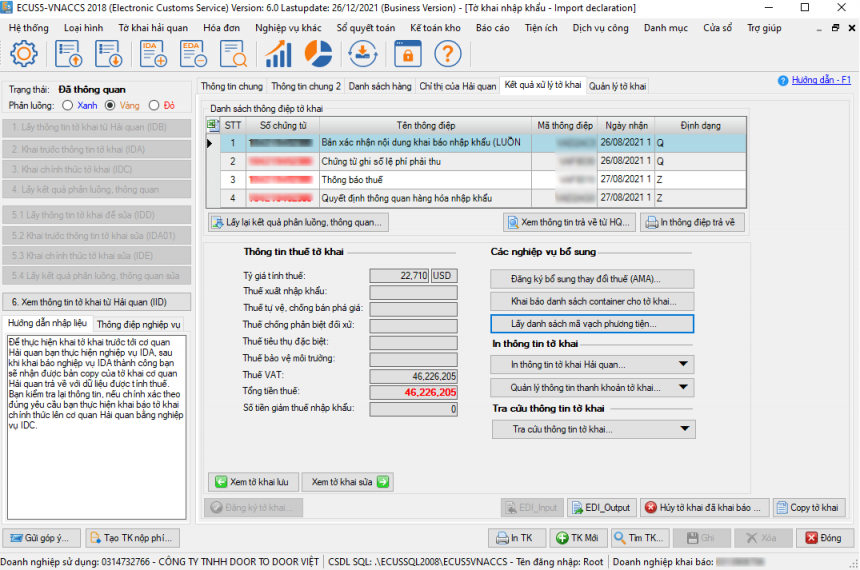Viewport: 860px width, 570px height.
Task: Click the 'Copy tờ khai' button
Action: pyautogui.click(x=809, y=507)
